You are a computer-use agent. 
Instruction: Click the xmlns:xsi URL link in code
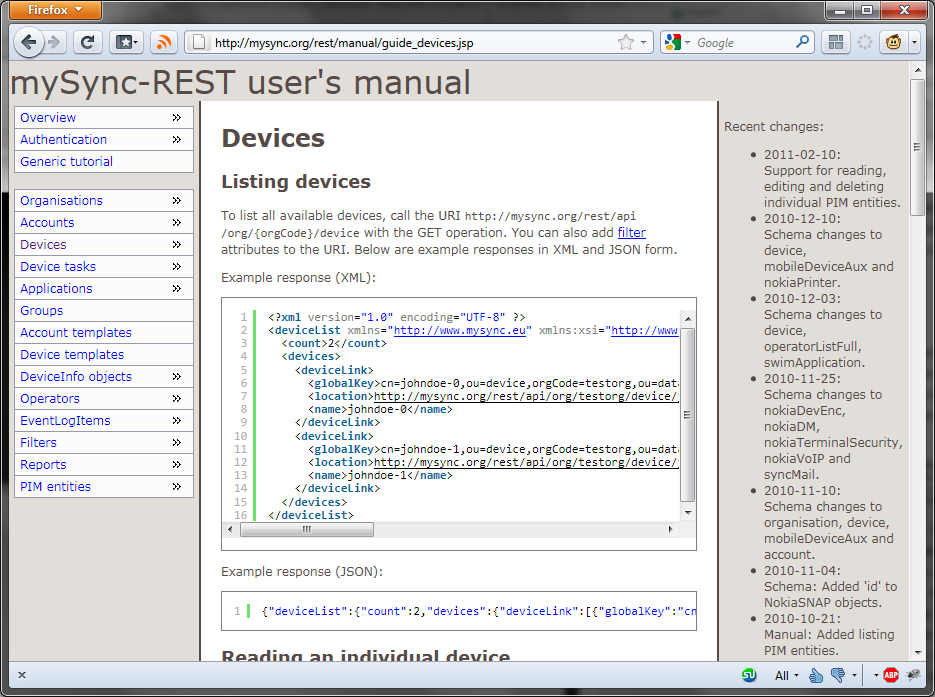(x=645, y=330)
